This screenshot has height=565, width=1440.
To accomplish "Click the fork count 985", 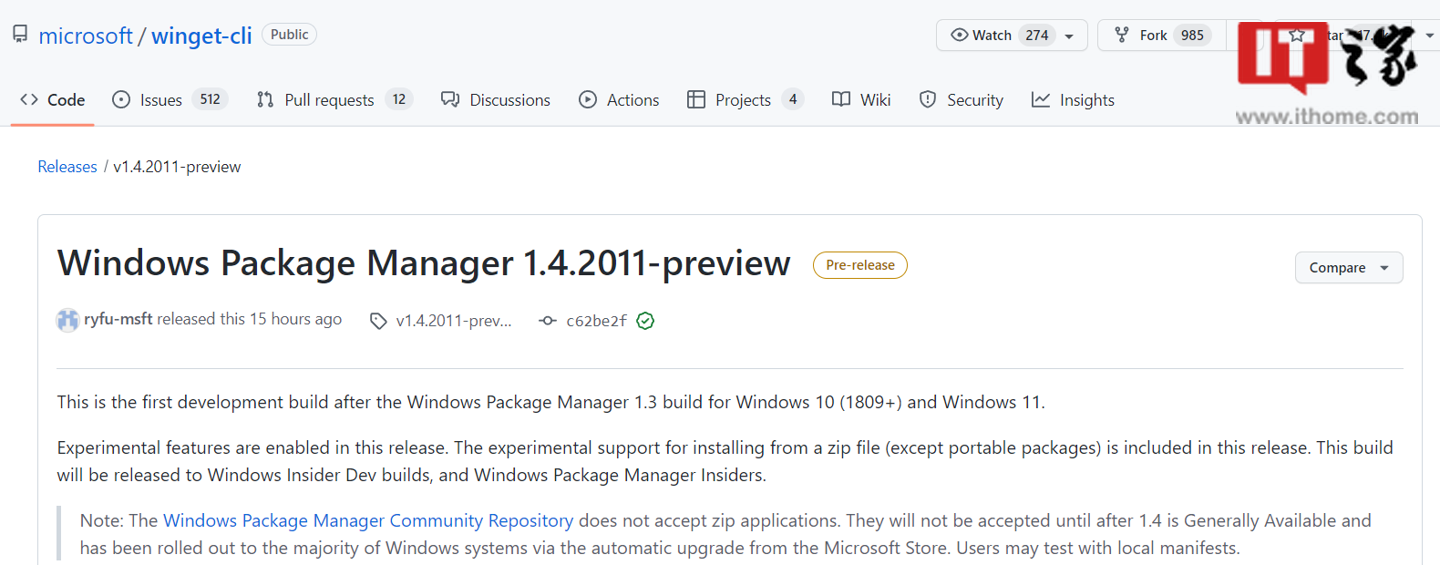I will click(1192, 35).
